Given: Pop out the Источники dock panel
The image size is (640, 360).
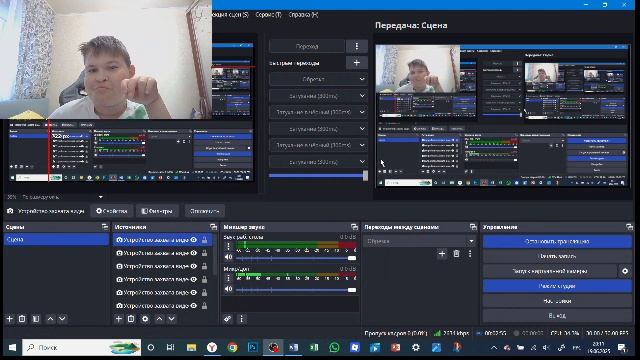Looking at the screenshot, I should (x=213, y=227).
